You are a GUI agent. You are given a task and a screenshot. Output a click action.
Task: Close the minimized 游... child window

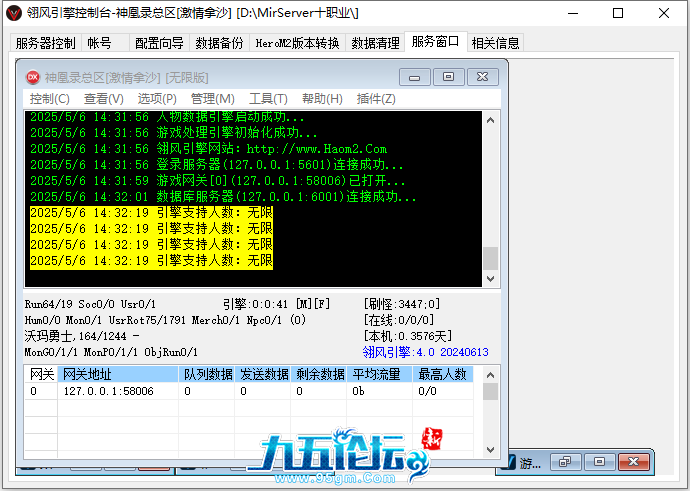coord(634,462)
